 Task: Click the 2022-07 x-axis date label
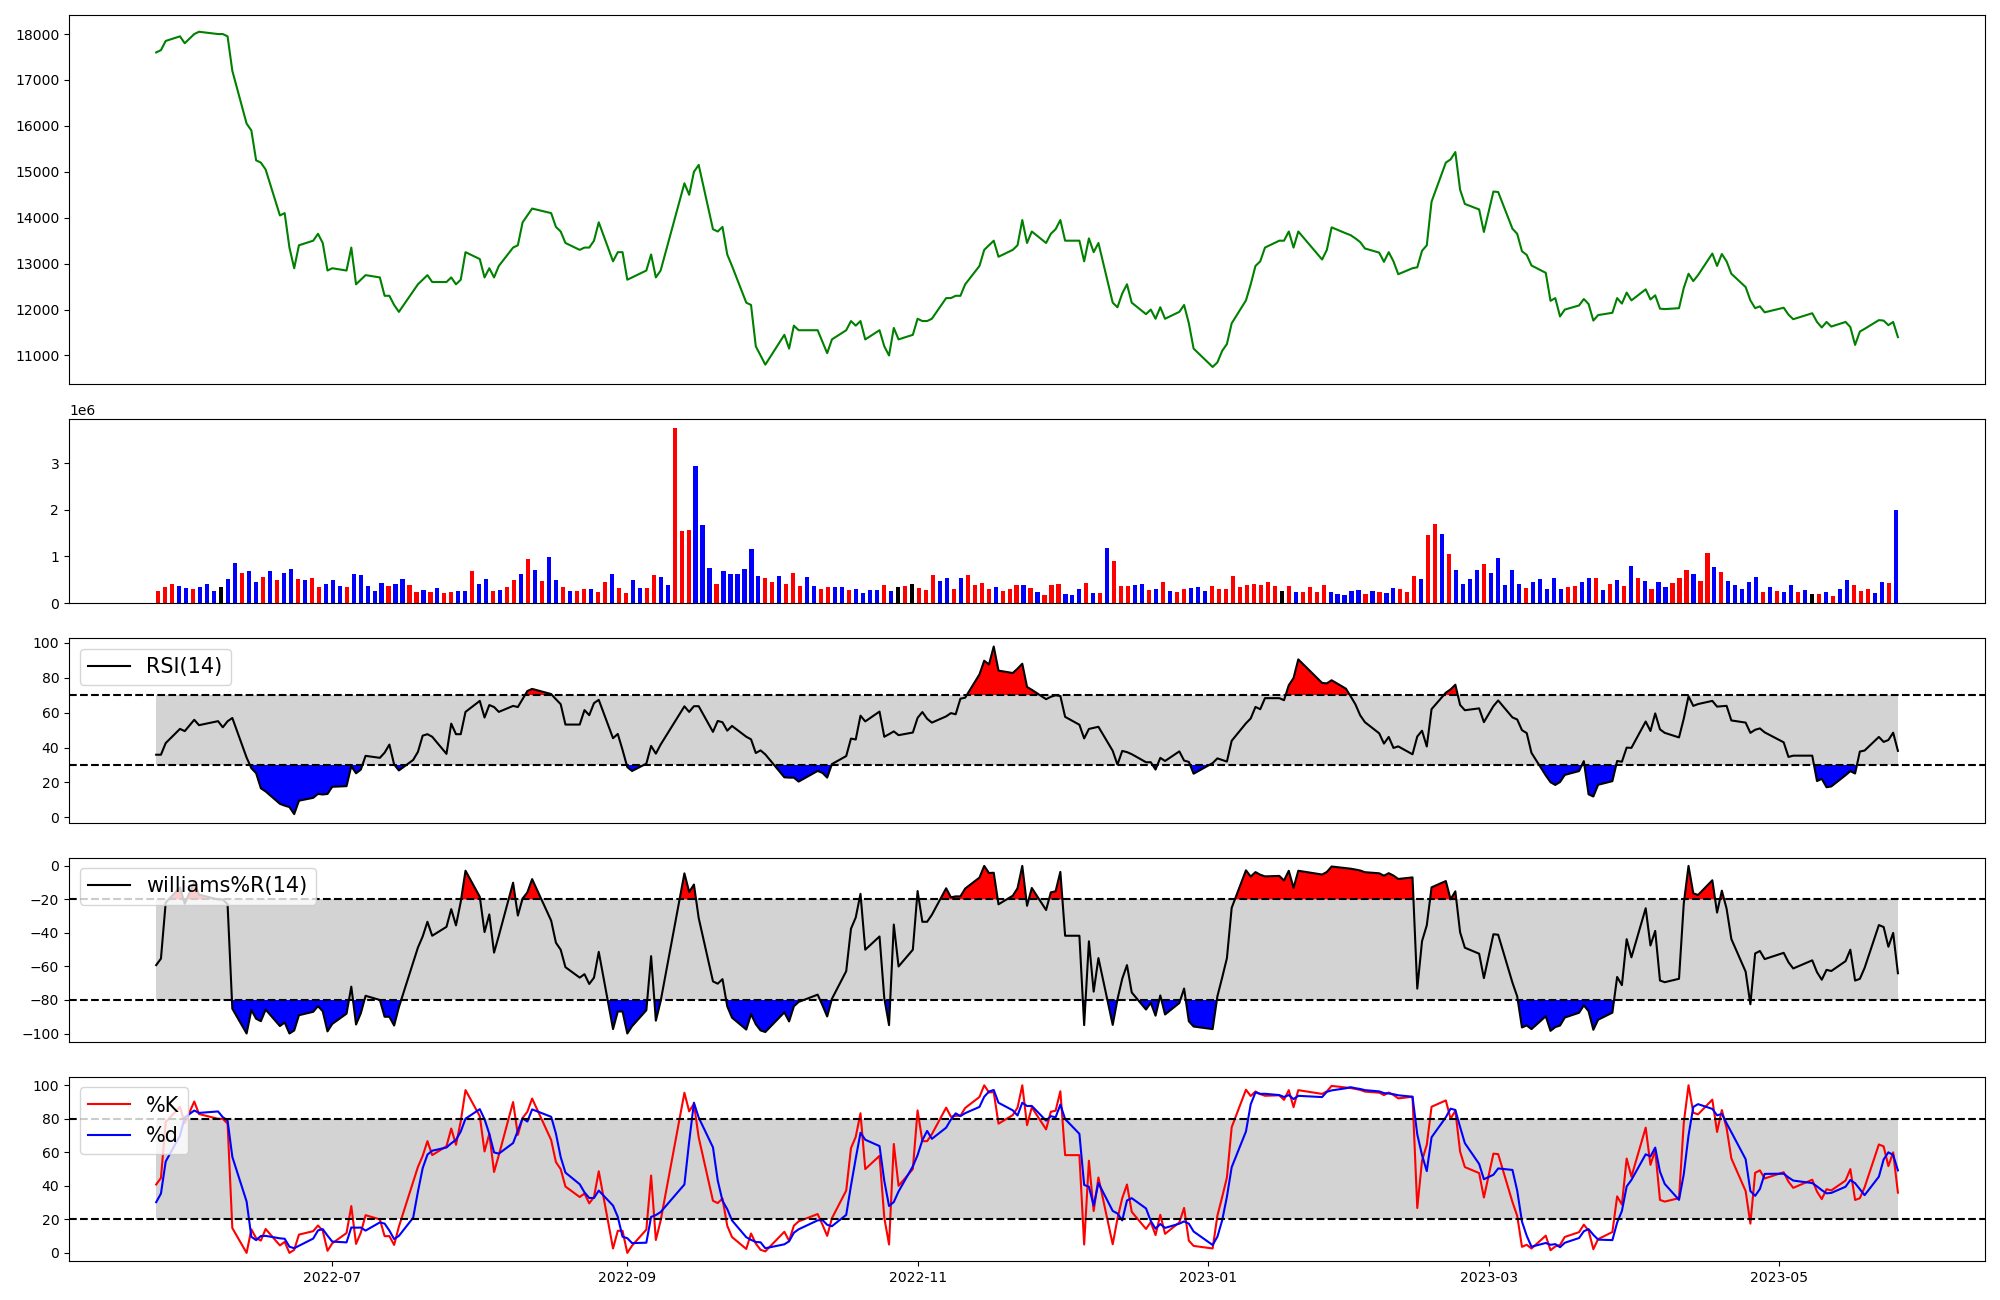click(x=331, y=1277)
